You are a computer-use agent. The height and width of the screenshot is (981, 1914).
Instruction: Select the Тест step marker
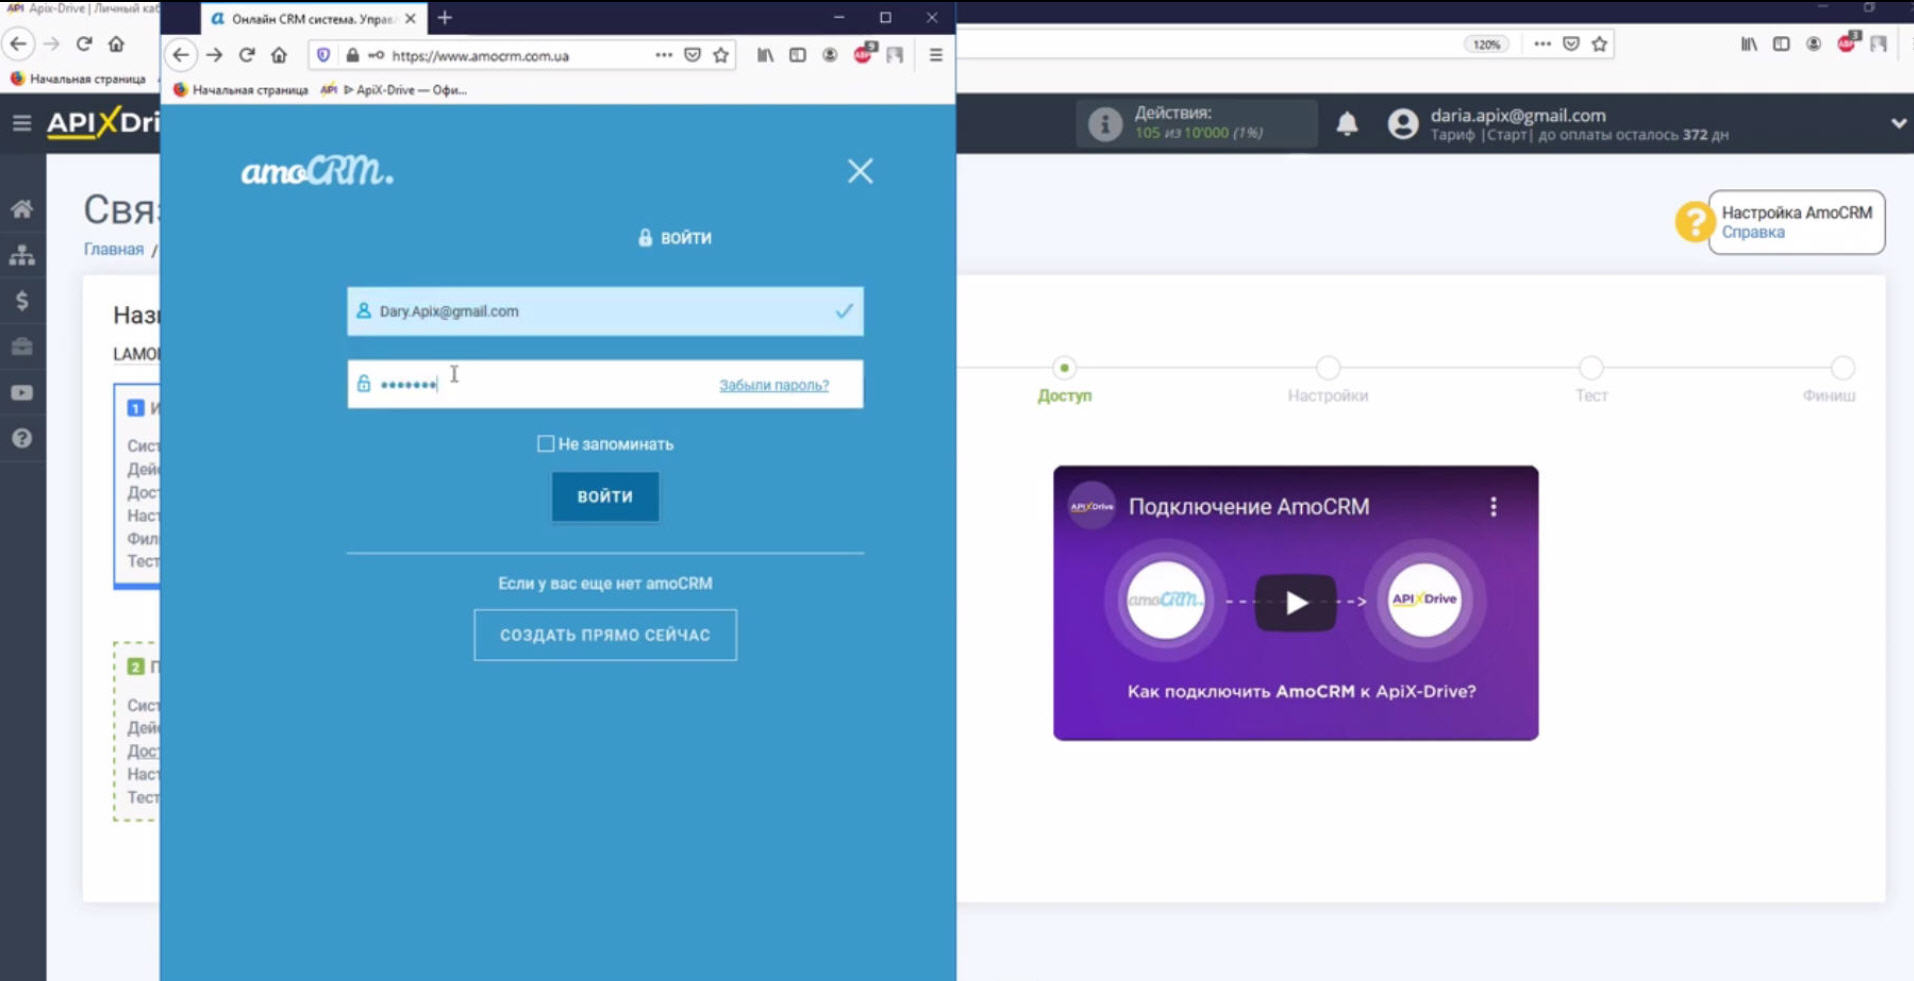pyautogui.click(x=1591, y=368)
